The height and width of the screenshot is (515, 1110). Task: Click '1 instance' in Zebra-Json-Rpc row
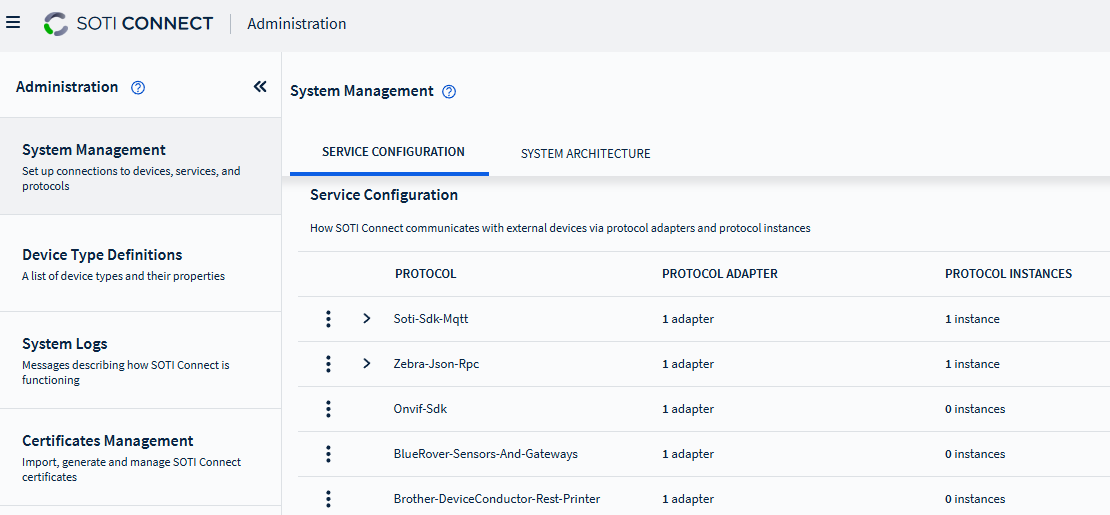click(x=973, y=364)
